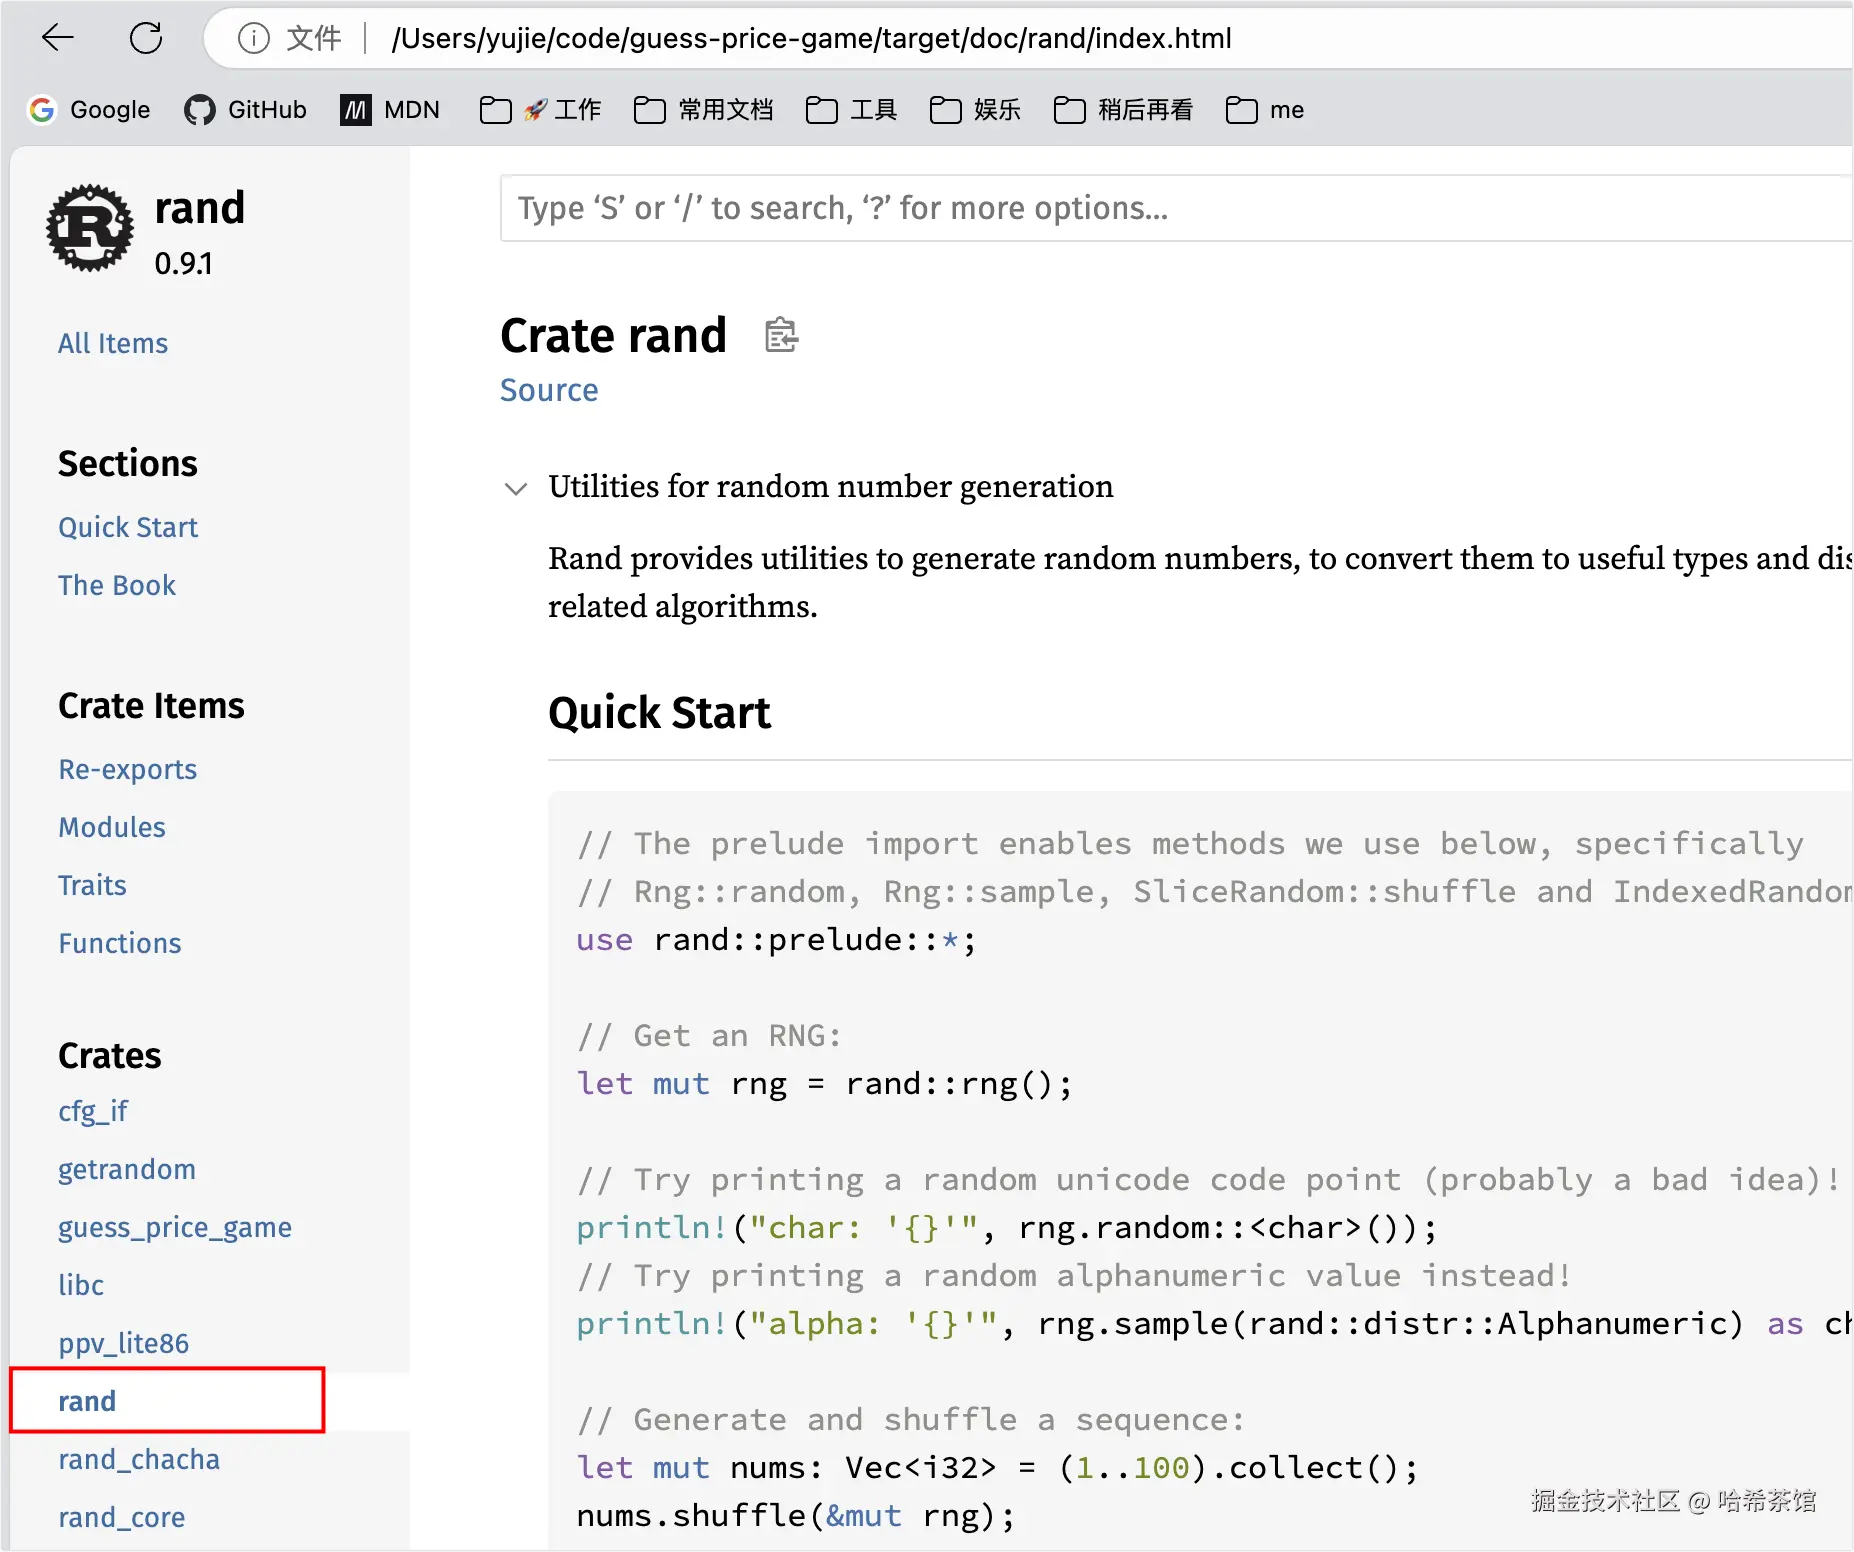The height and width of the screenshot is (1552, 1854).
Task: Collapse the crate description chevron
Action: tap(515, 489)
